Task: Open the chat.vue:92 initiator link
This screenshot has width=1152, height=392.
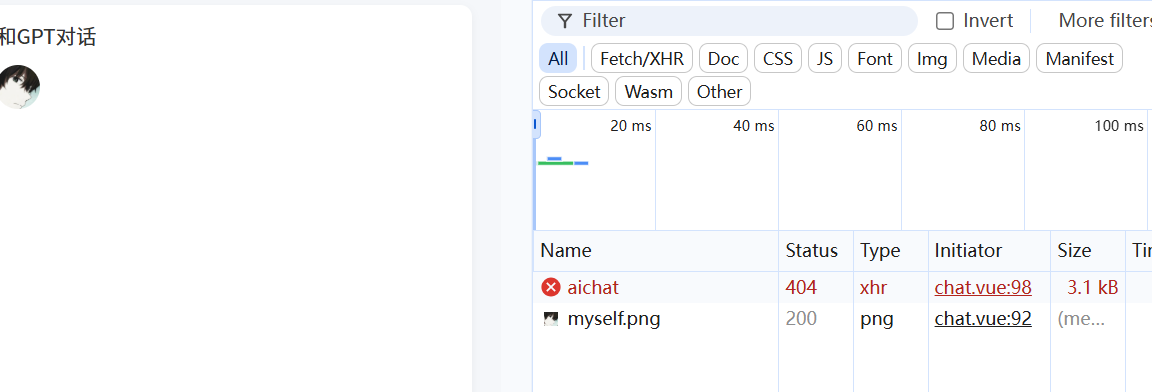Action: pos(983,319)
